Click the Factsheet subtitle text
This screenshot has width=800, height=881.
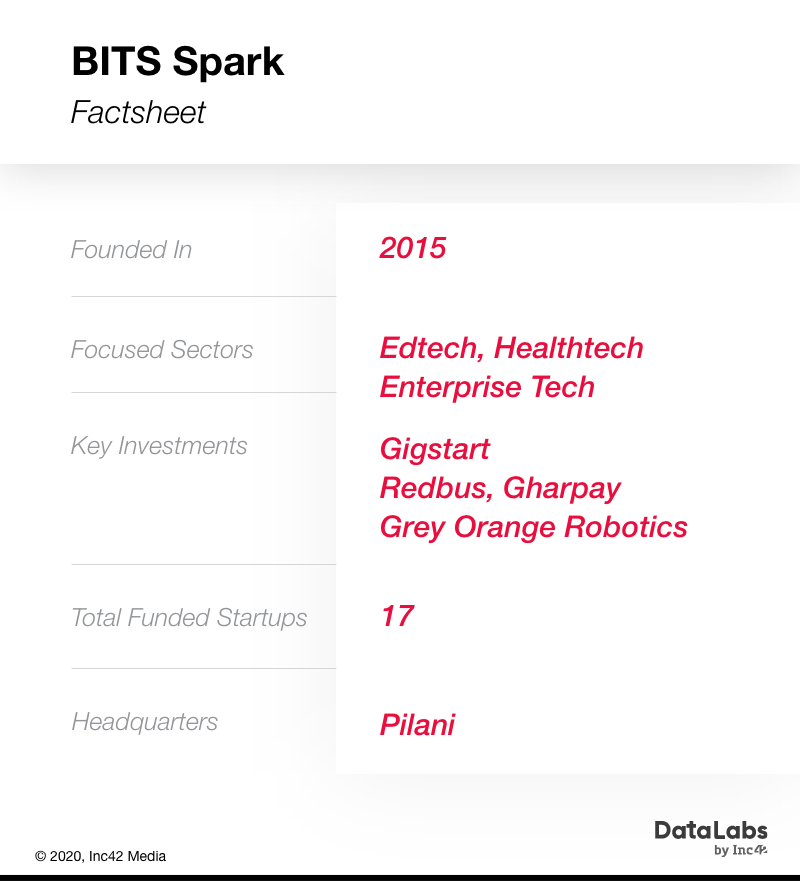point(138,112)
